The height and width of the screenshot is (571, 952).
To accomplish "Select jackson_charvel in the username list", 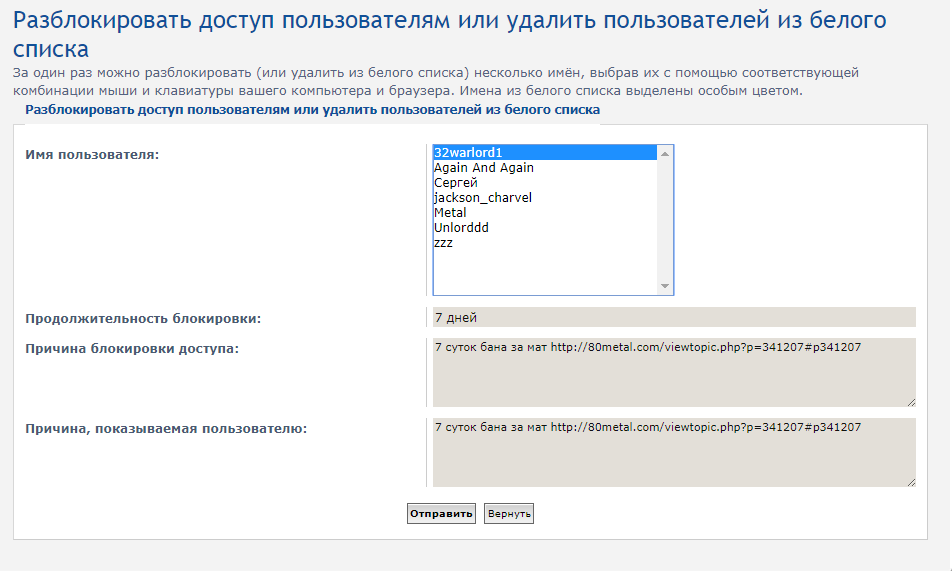I will tap(545, 198).
